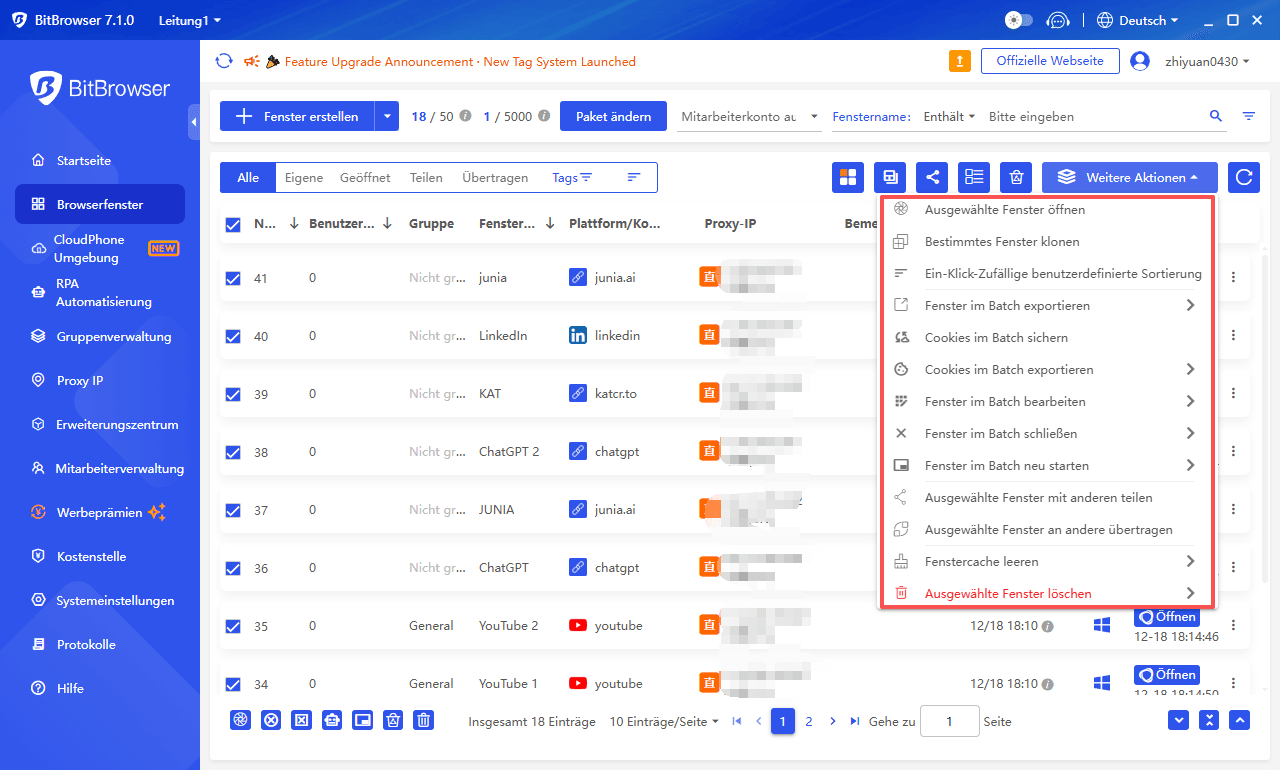Image resolution: width=1280 pixels, height=770 pixels.
Task: Click the refresh icon beside the announcement
Action: click(224, 61)
